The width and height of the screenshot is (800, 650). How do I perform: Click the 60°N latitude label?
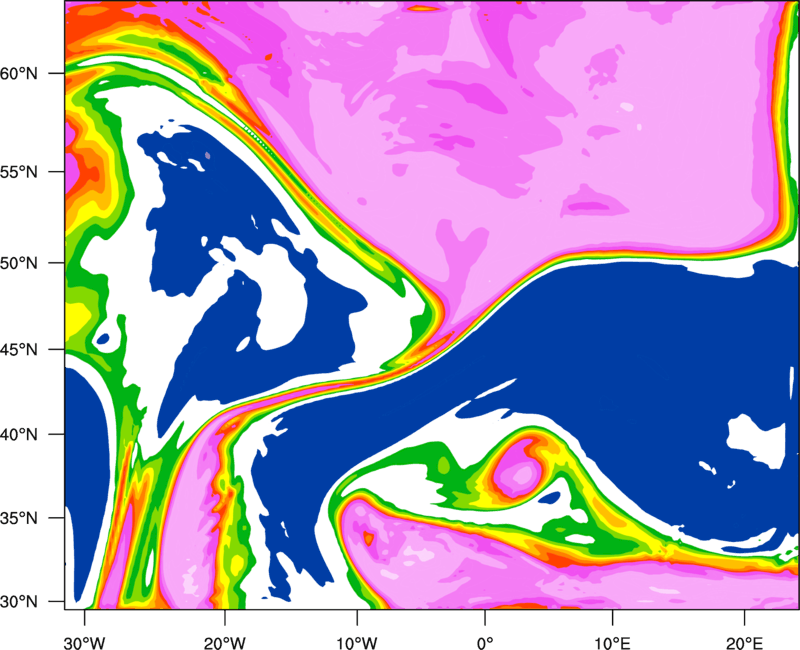pos(19,74)
